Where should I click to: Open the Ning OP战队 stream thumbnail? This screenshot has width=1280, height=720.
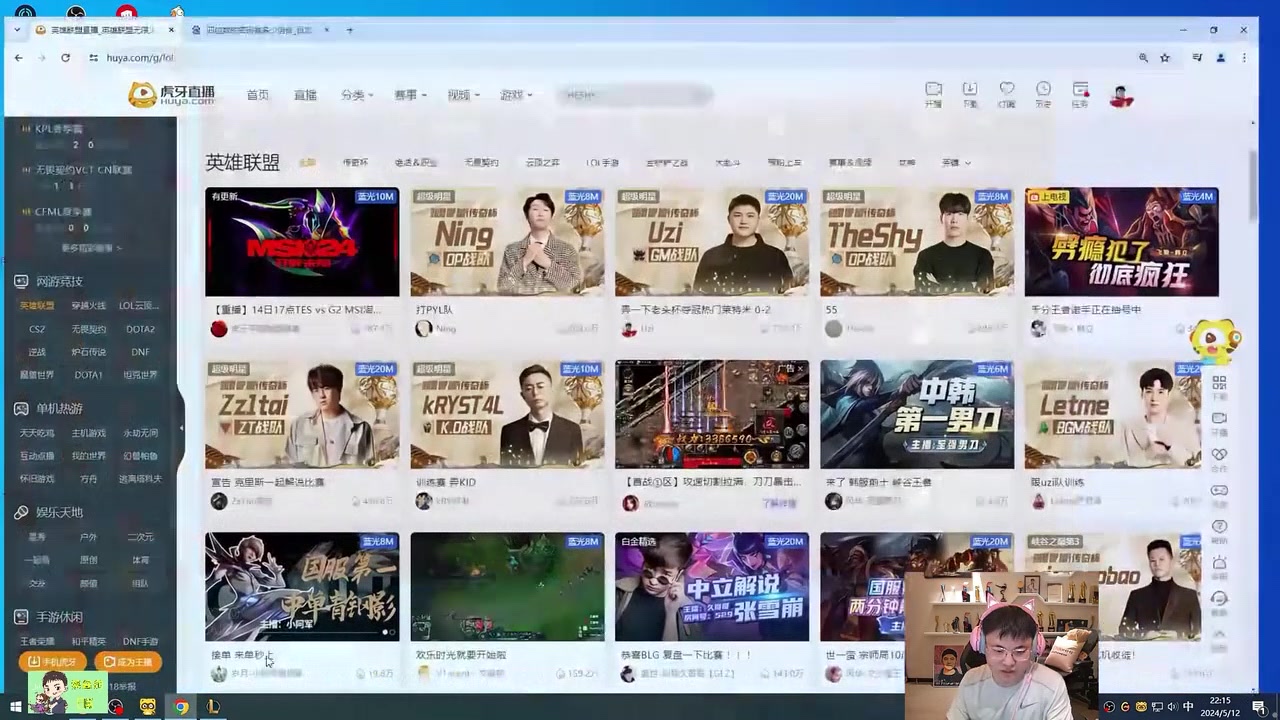click(507, 242)
